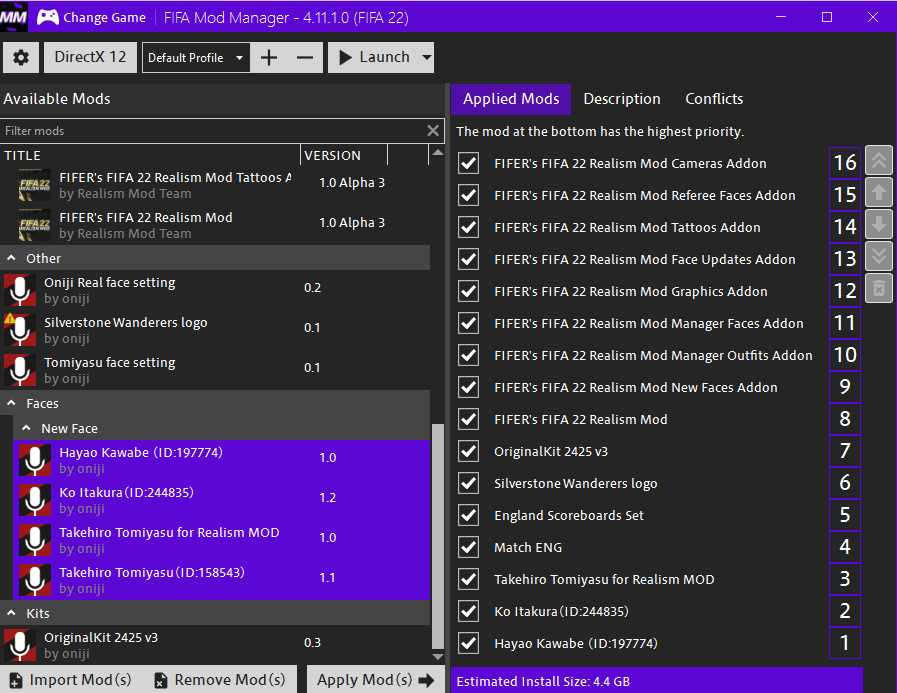
Task: Open the Default Profile dropdown
Action: click(196, 57)
